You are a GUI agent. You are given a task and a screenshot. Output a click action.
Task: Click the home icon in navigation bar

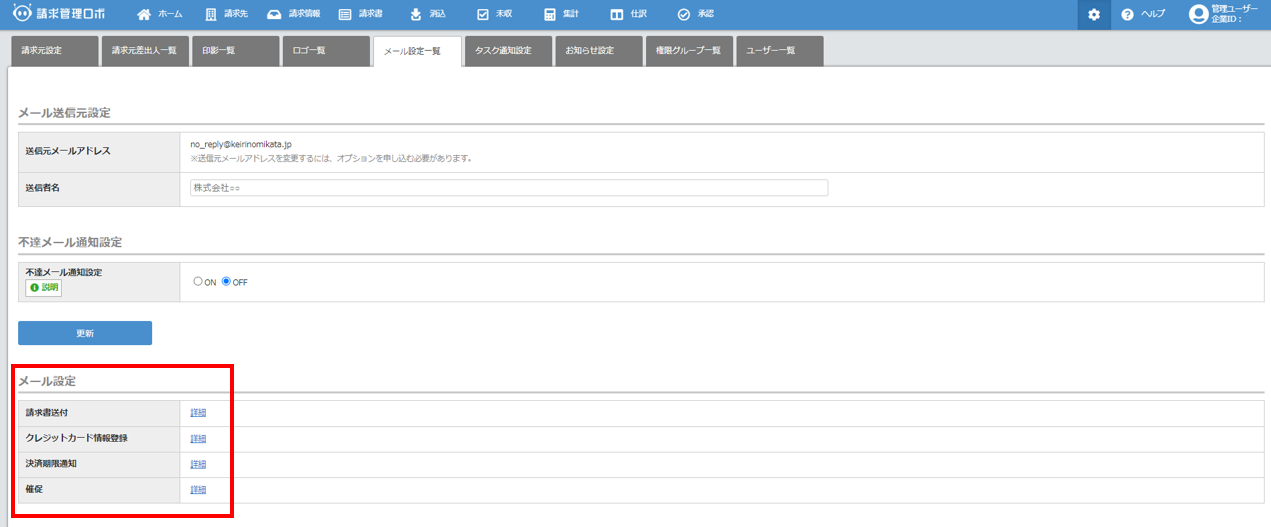click(144, 15)
